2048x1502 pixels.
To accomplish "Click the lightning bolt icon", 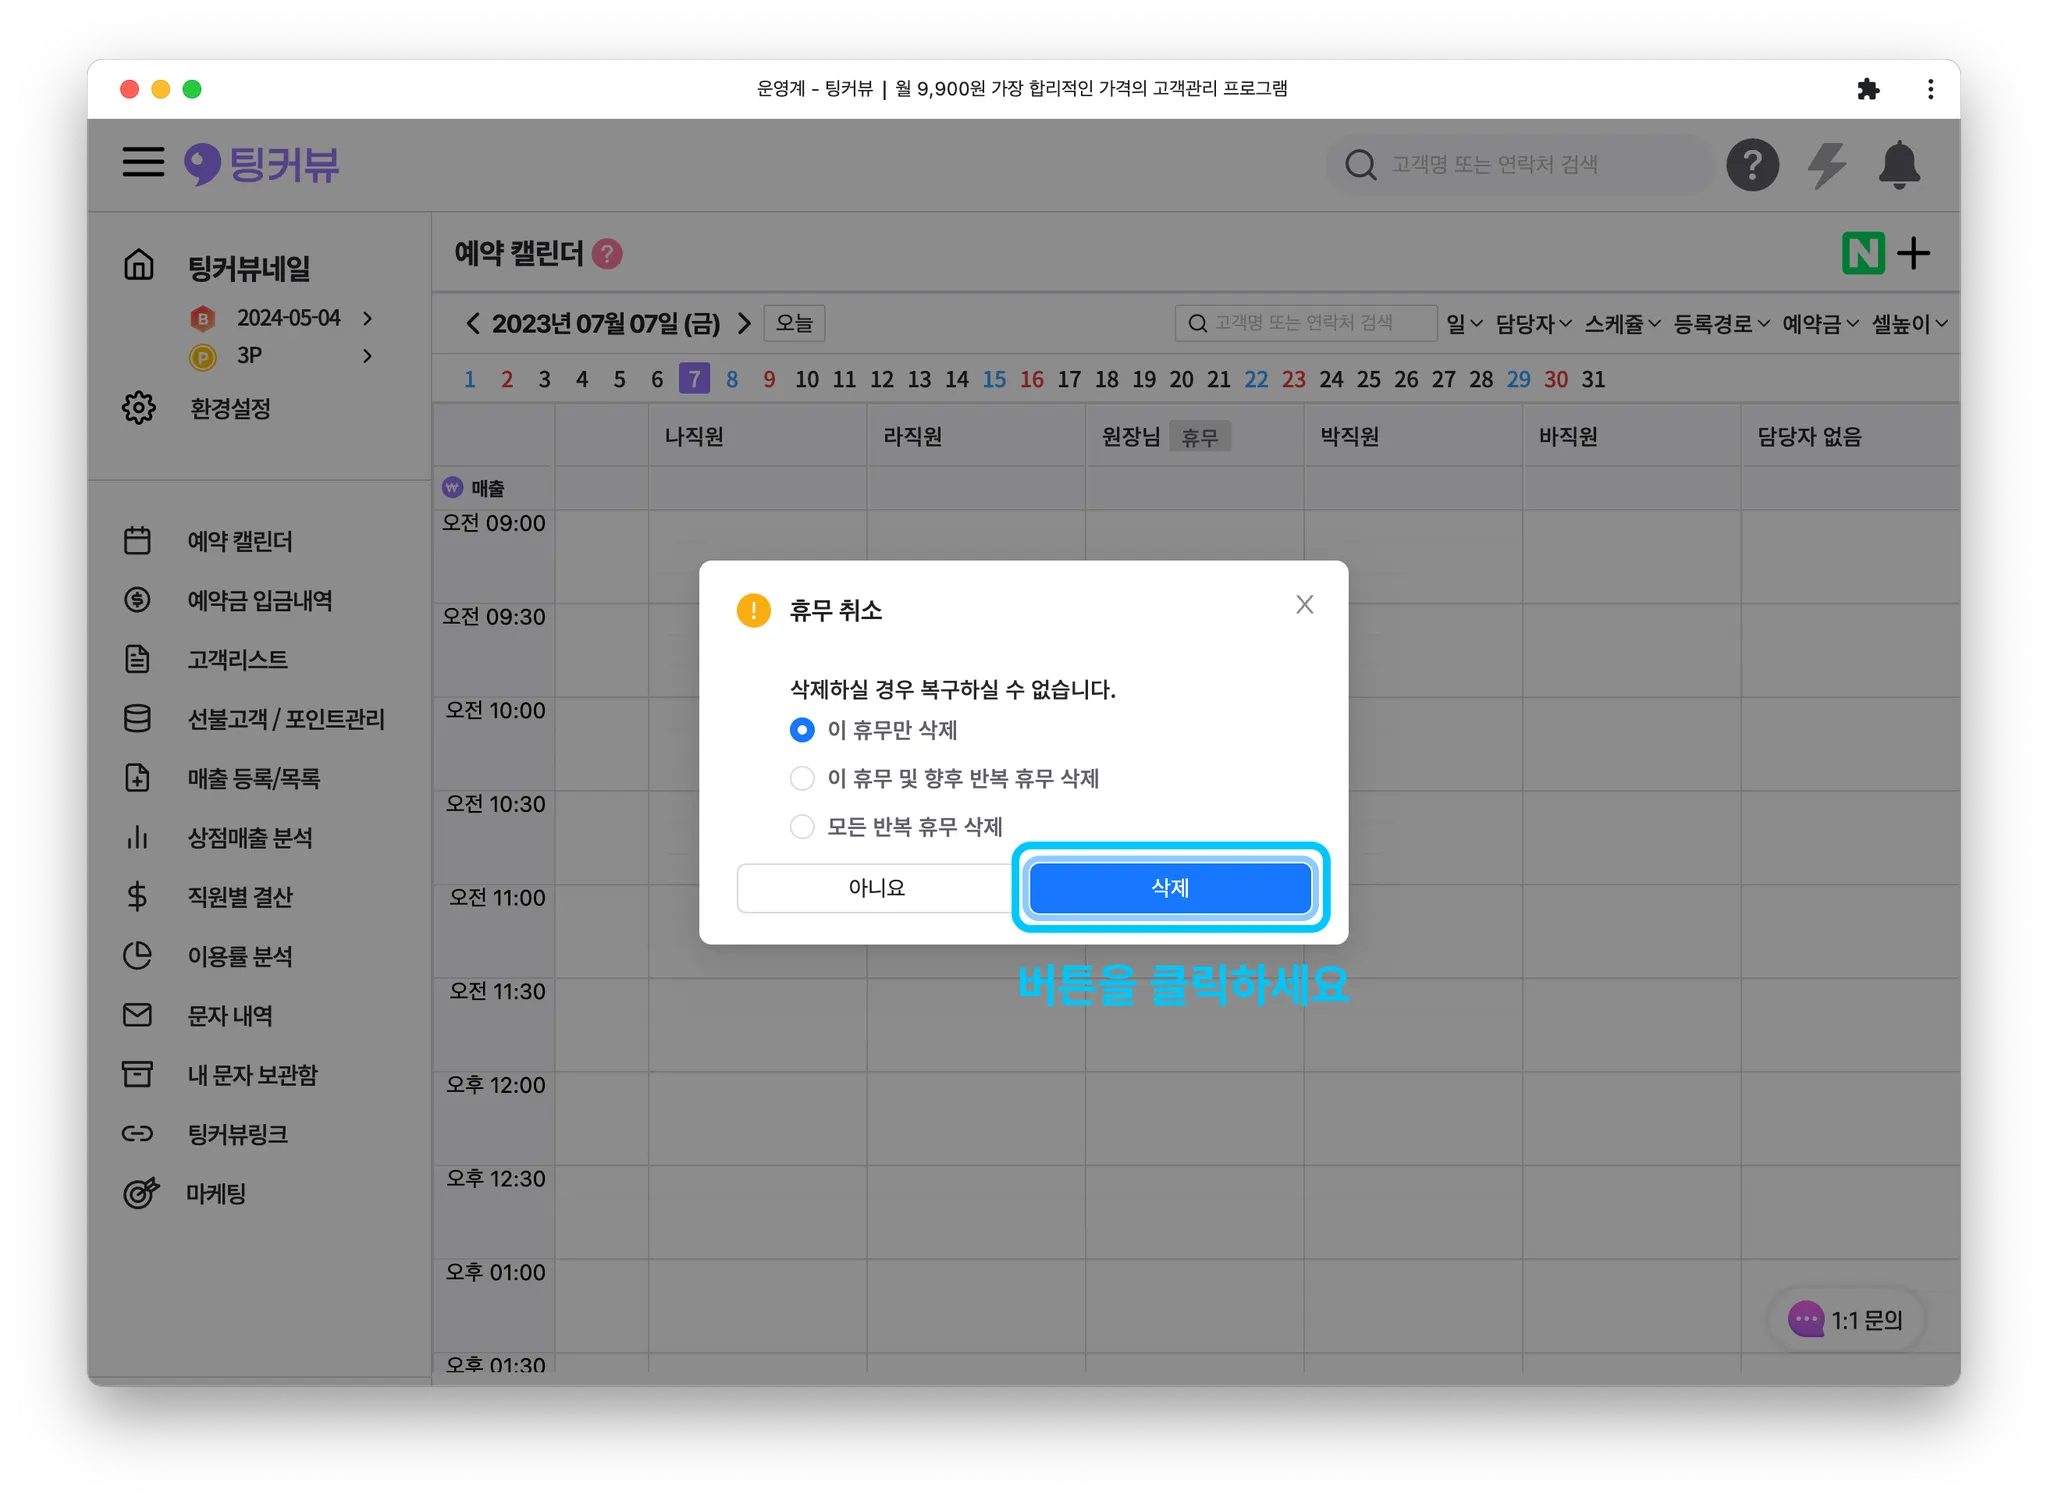I will 1826,165.
